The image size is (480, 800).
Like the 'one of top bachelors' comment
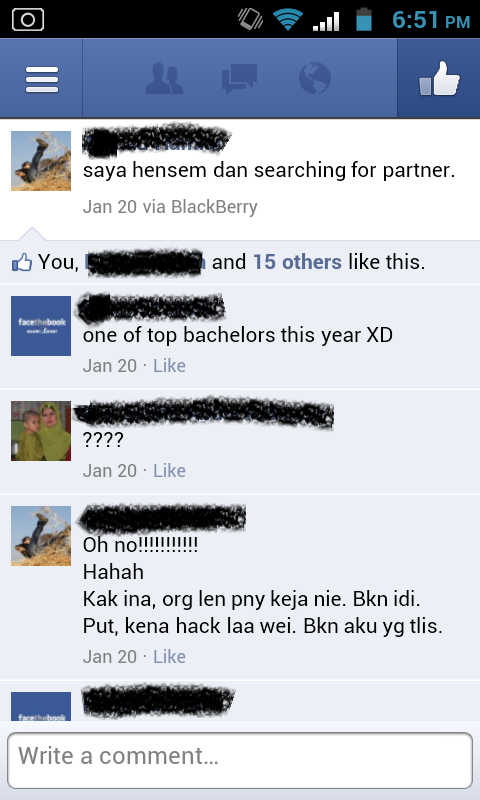pyautogui.click(x=169, y=365)
